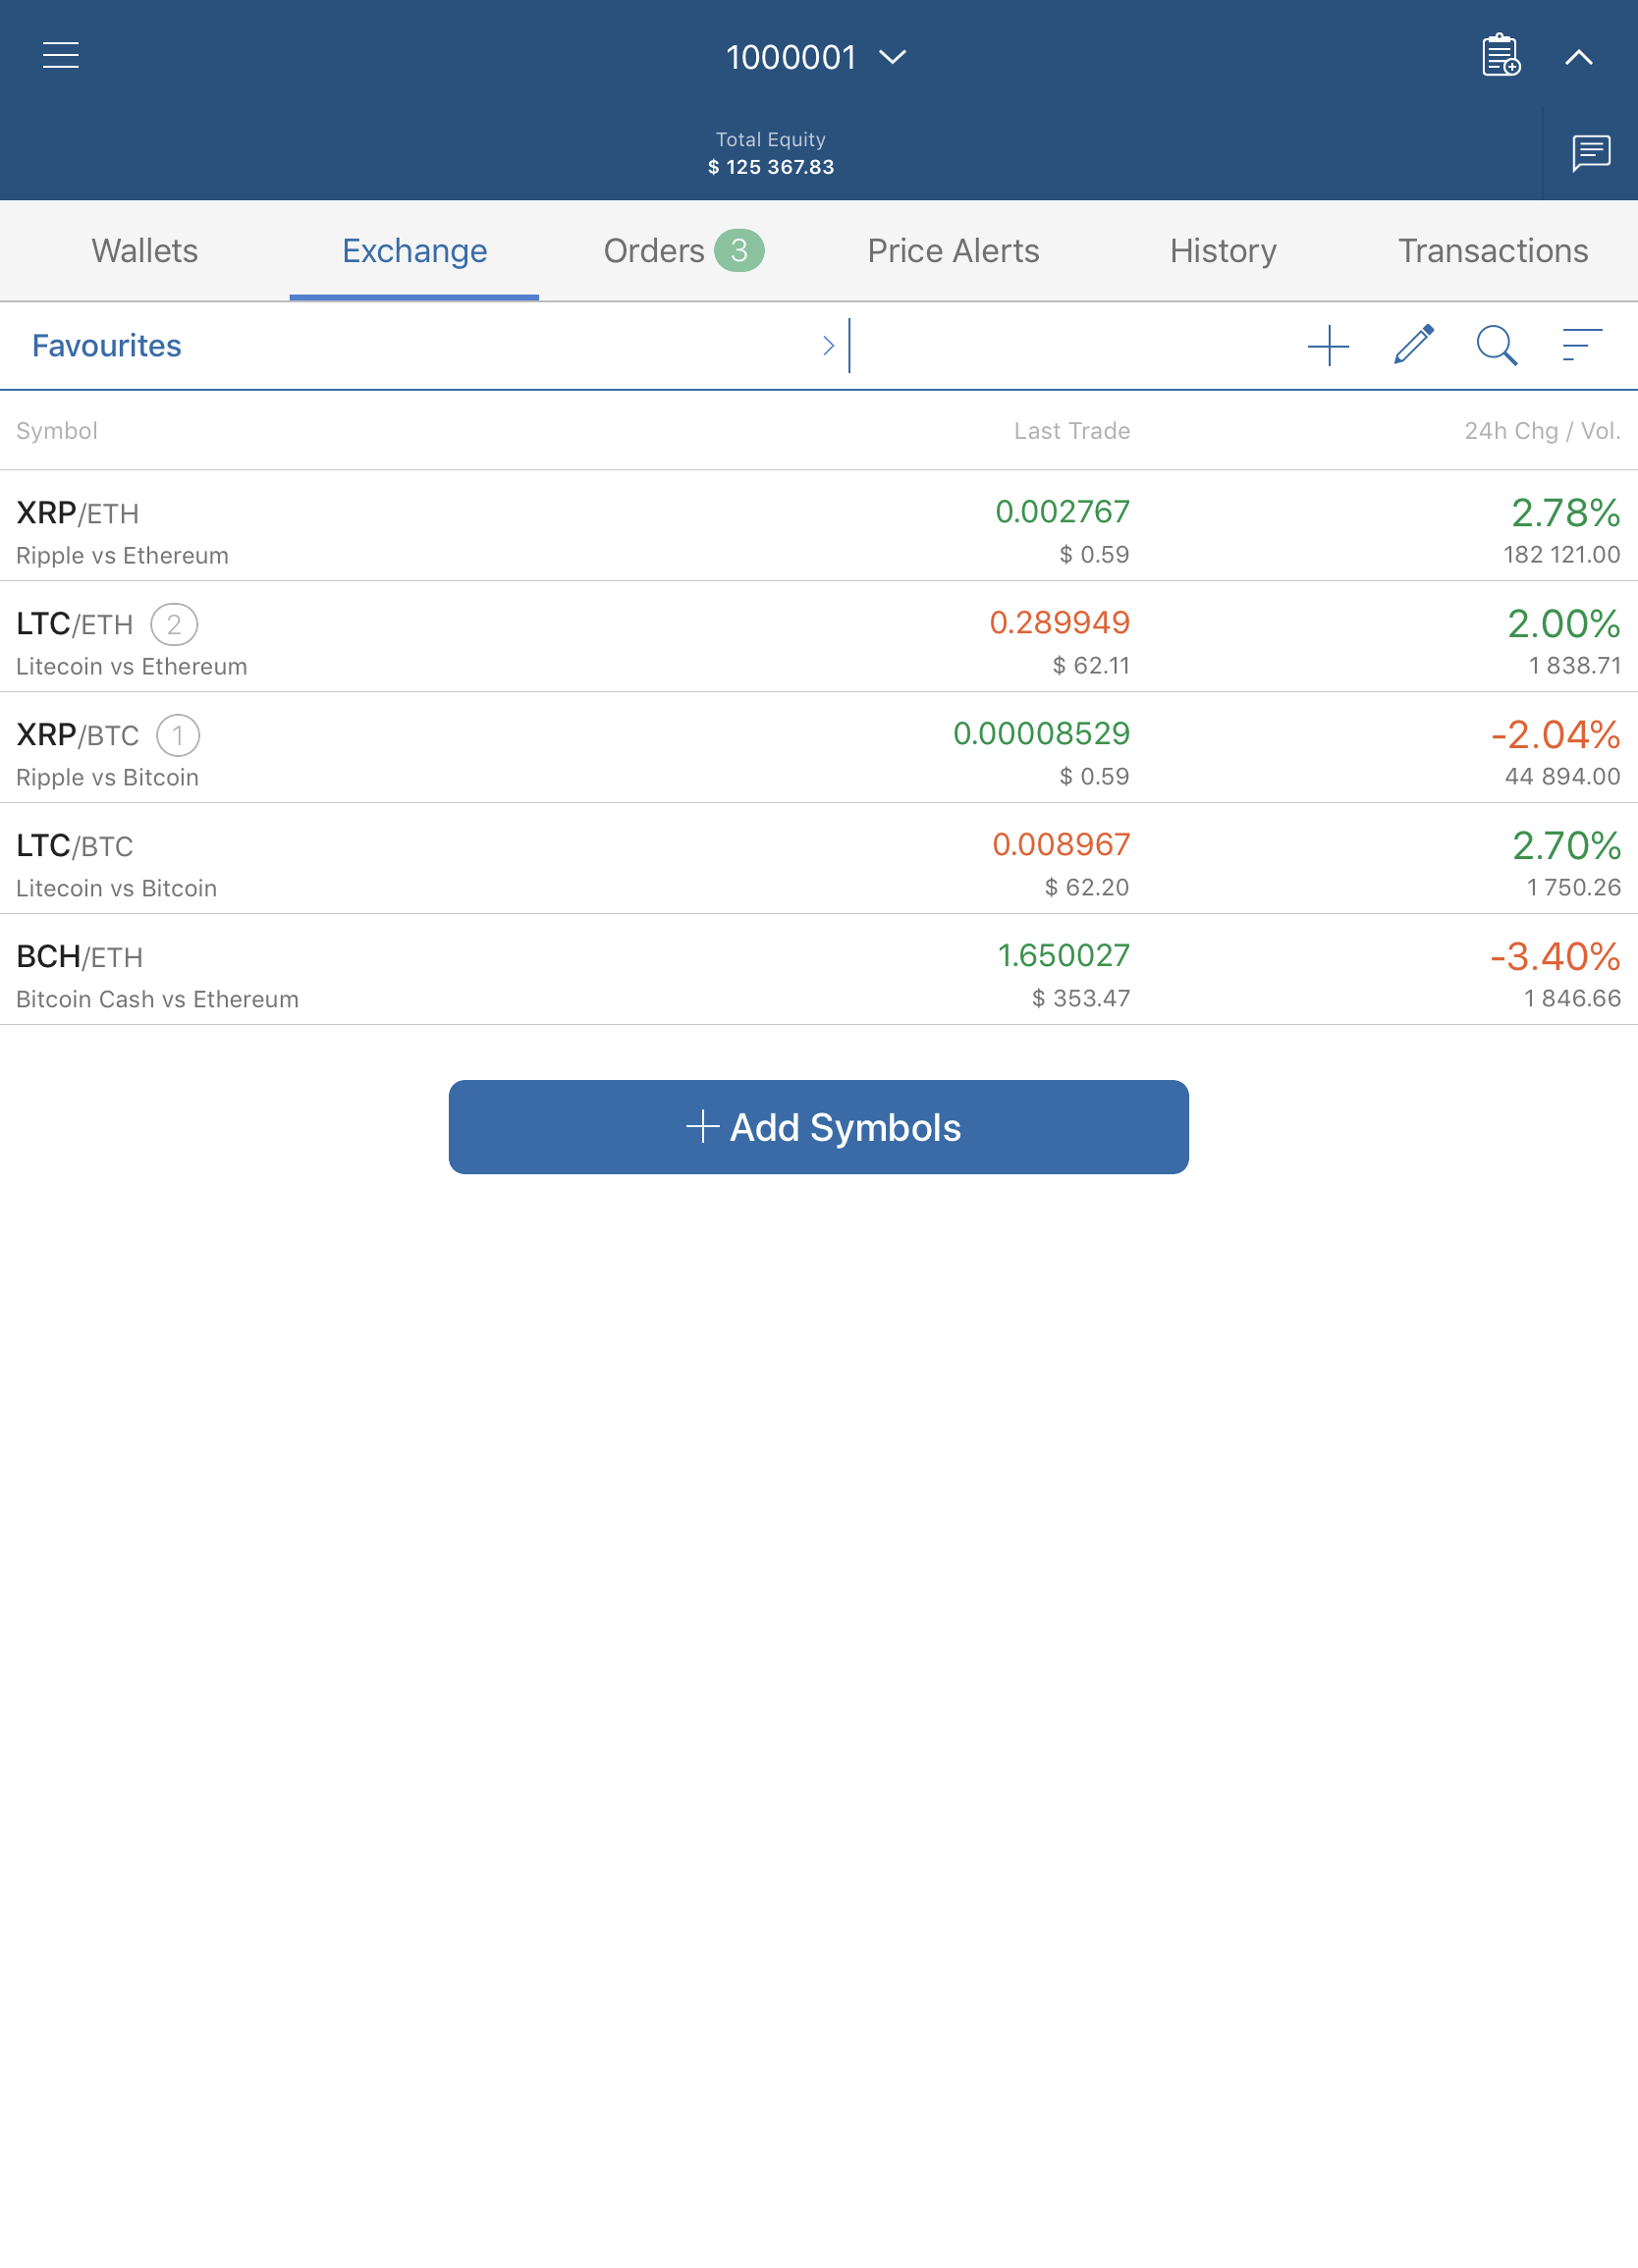Search symbols with the magnifier icon
This screenshot has width=1638, height=2268.
pyautogui.click(x=1497, y=346)
